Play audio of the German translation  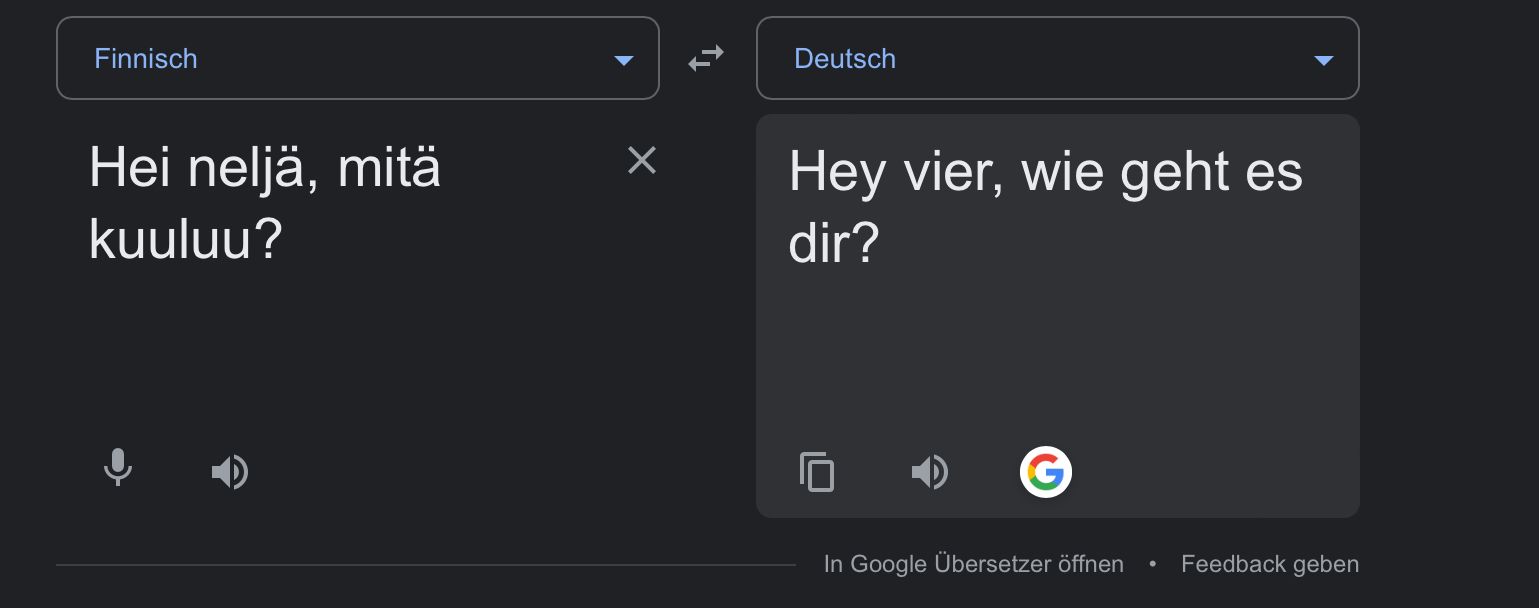pos(930,471)
